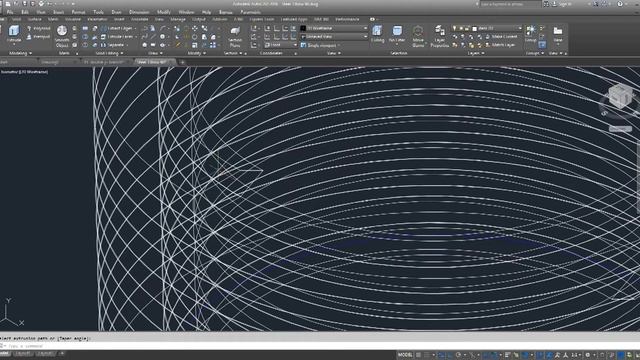This screenshot has height=360, width=640.
Task: Click the visual style black swatch
Action: [x=303, y=28]
